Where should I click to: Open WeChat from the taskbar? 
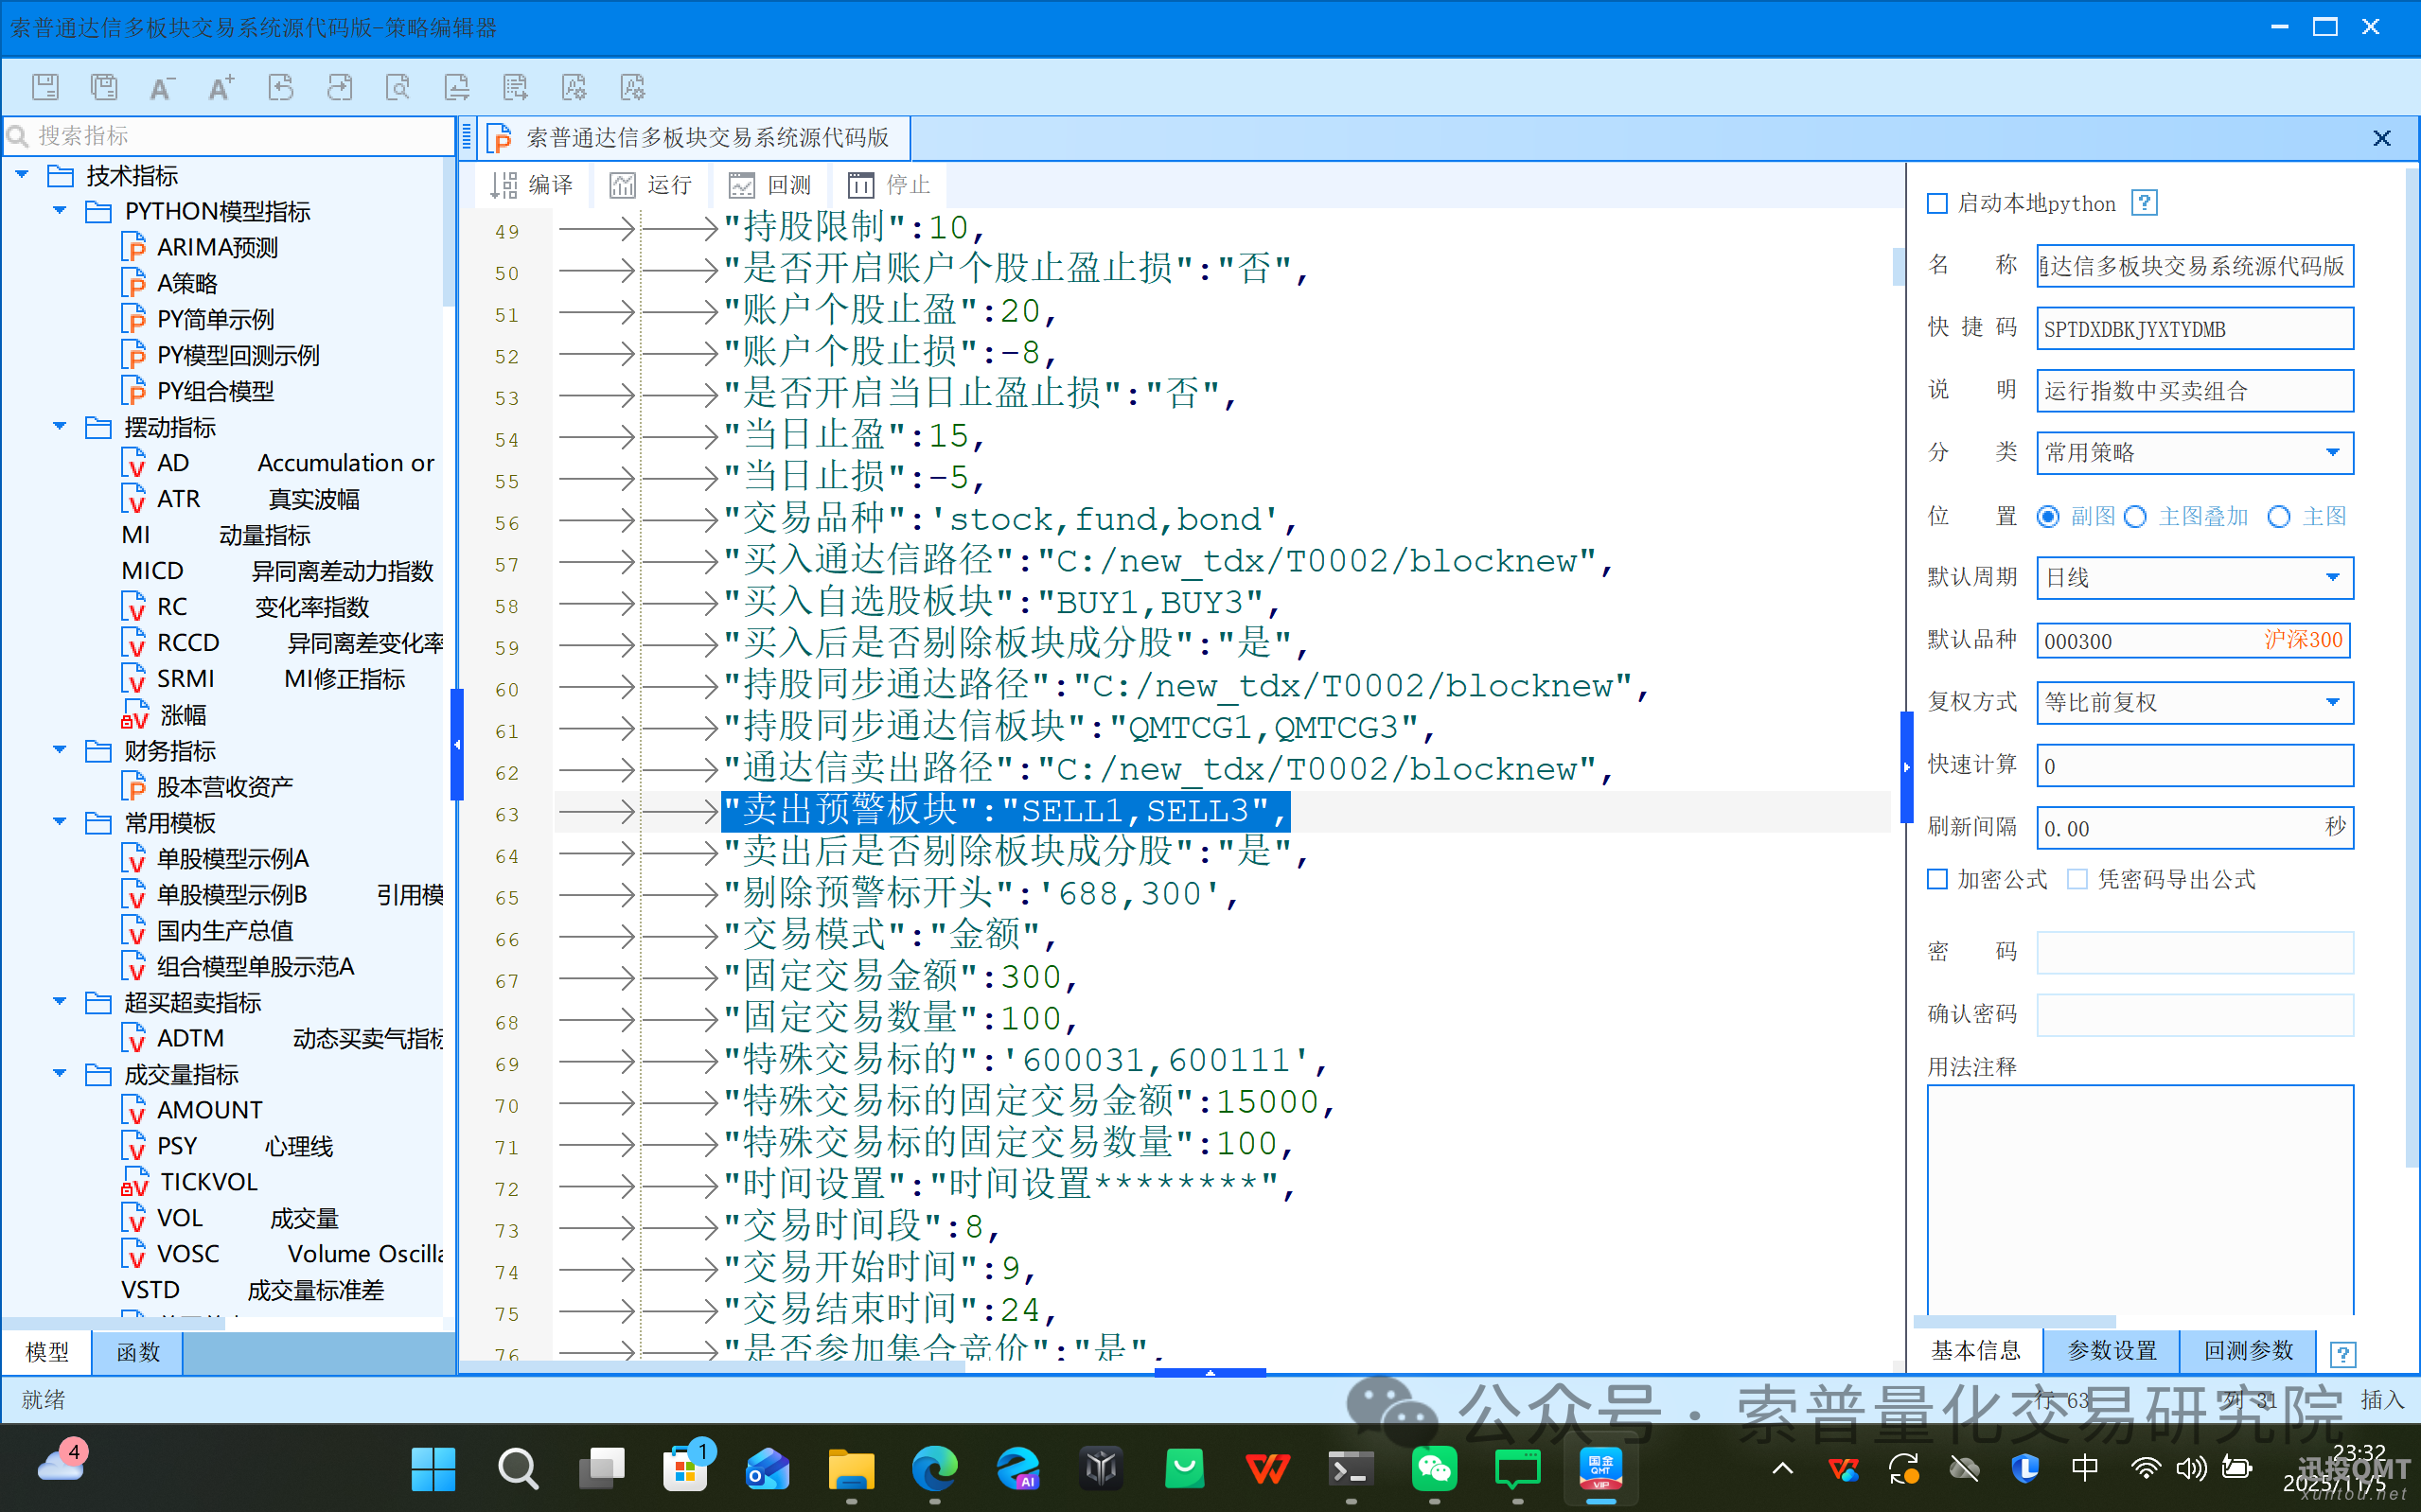1433,1468
